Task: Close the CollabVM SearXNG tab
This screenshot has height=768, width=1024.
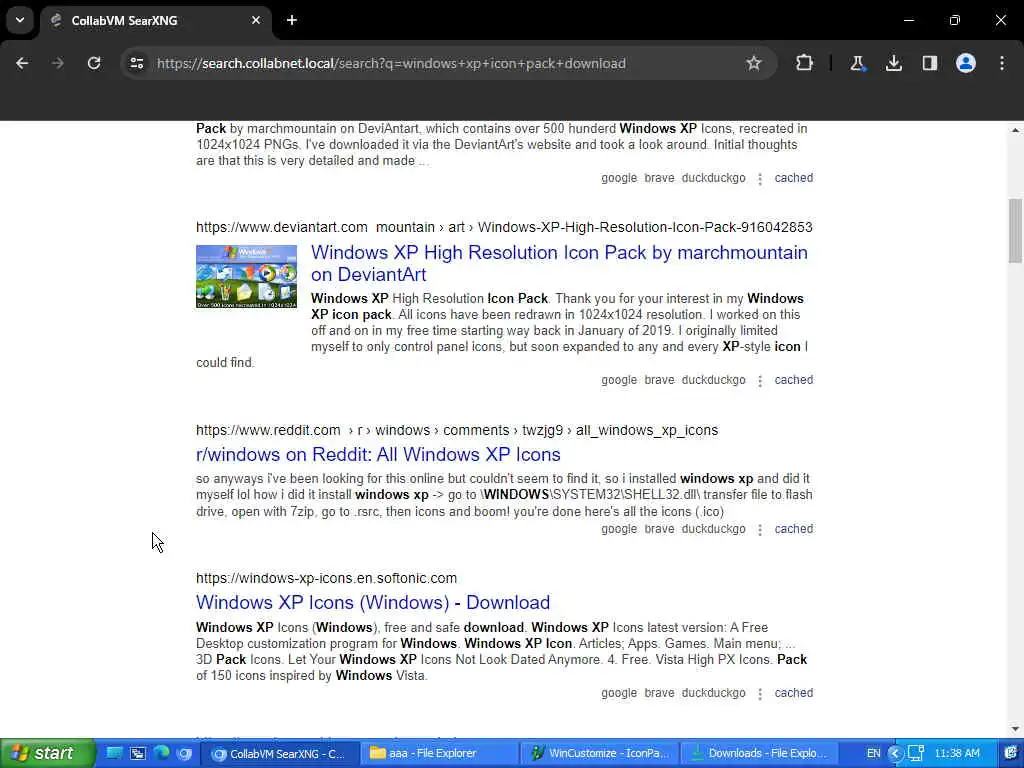Action: (x=256, y=20)
